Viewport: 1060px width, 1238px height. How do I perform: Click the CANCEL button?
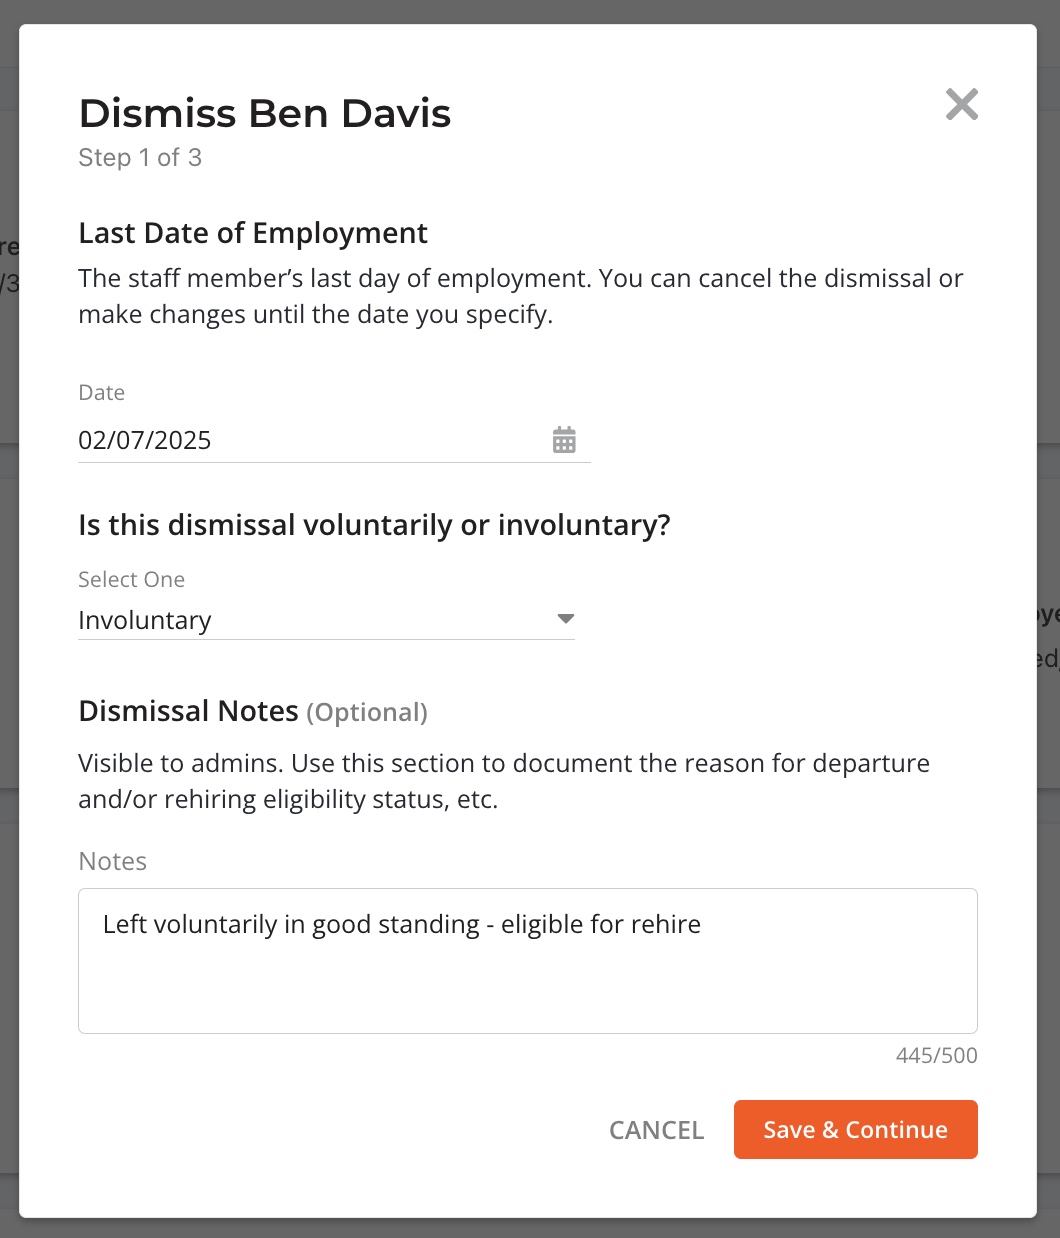pos(656,1130)
